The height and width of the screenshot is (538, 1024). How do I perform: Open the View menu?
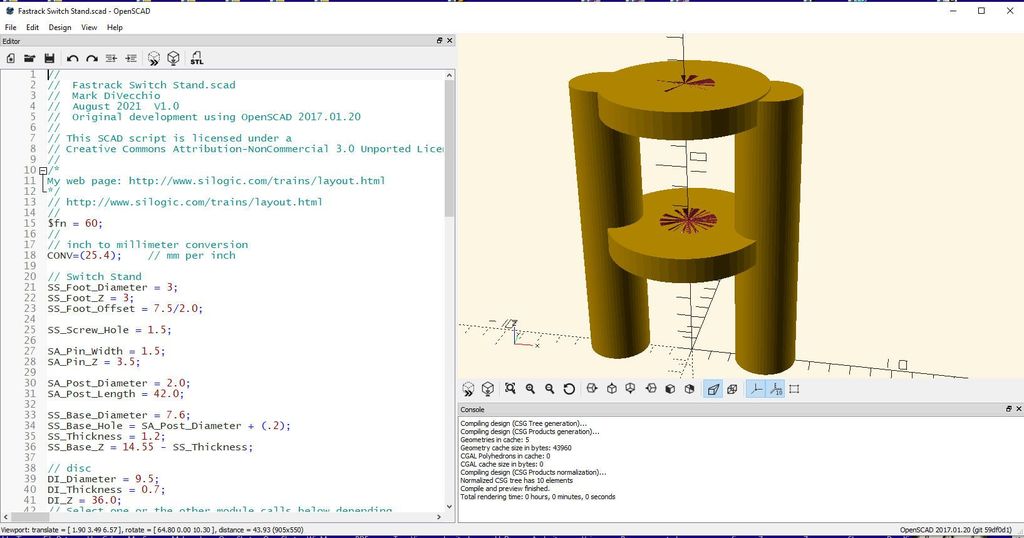(x=89, y=27)
